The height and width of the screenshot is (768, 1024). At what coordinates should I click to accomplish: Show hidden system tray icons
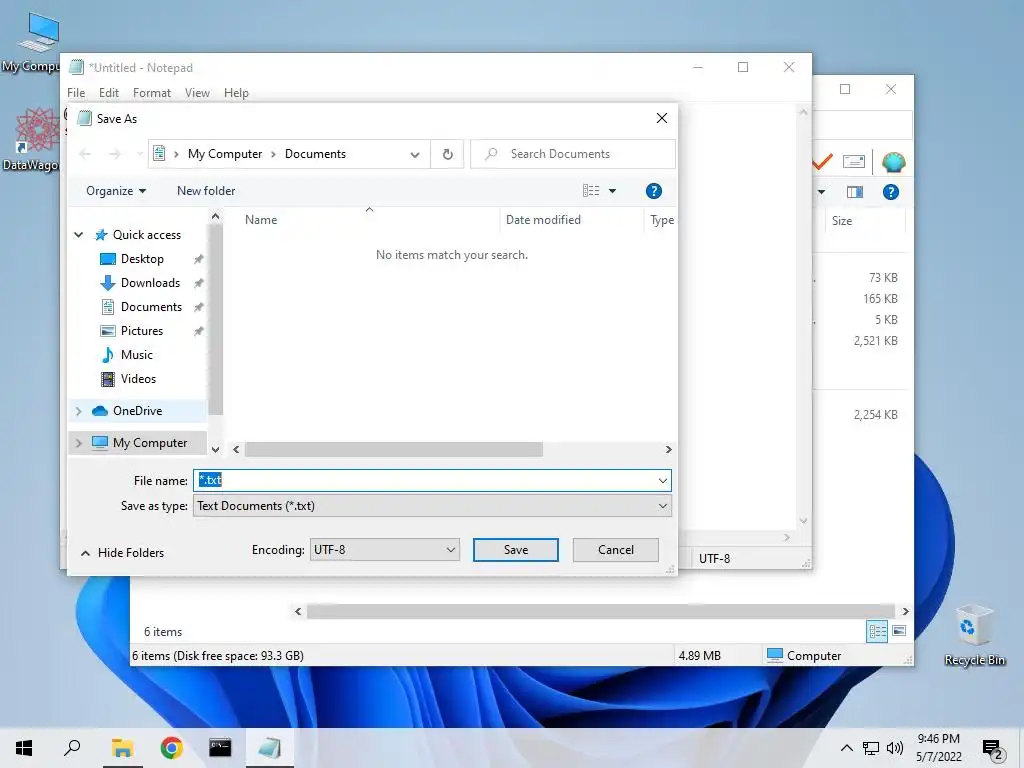coord(846,748)
